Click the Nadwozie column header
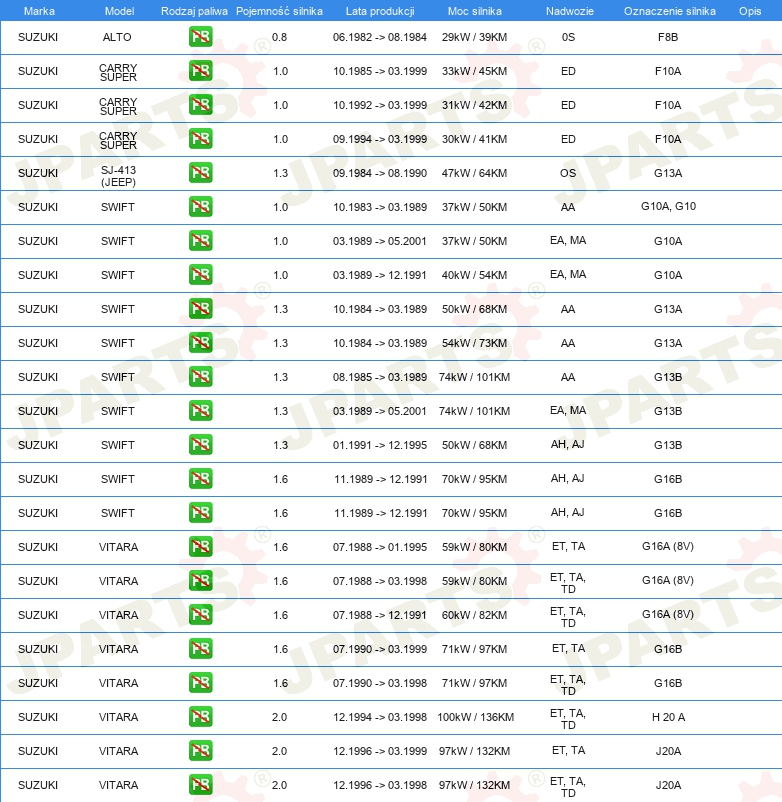Screen dimensions: 782x802 click(570, 11)
